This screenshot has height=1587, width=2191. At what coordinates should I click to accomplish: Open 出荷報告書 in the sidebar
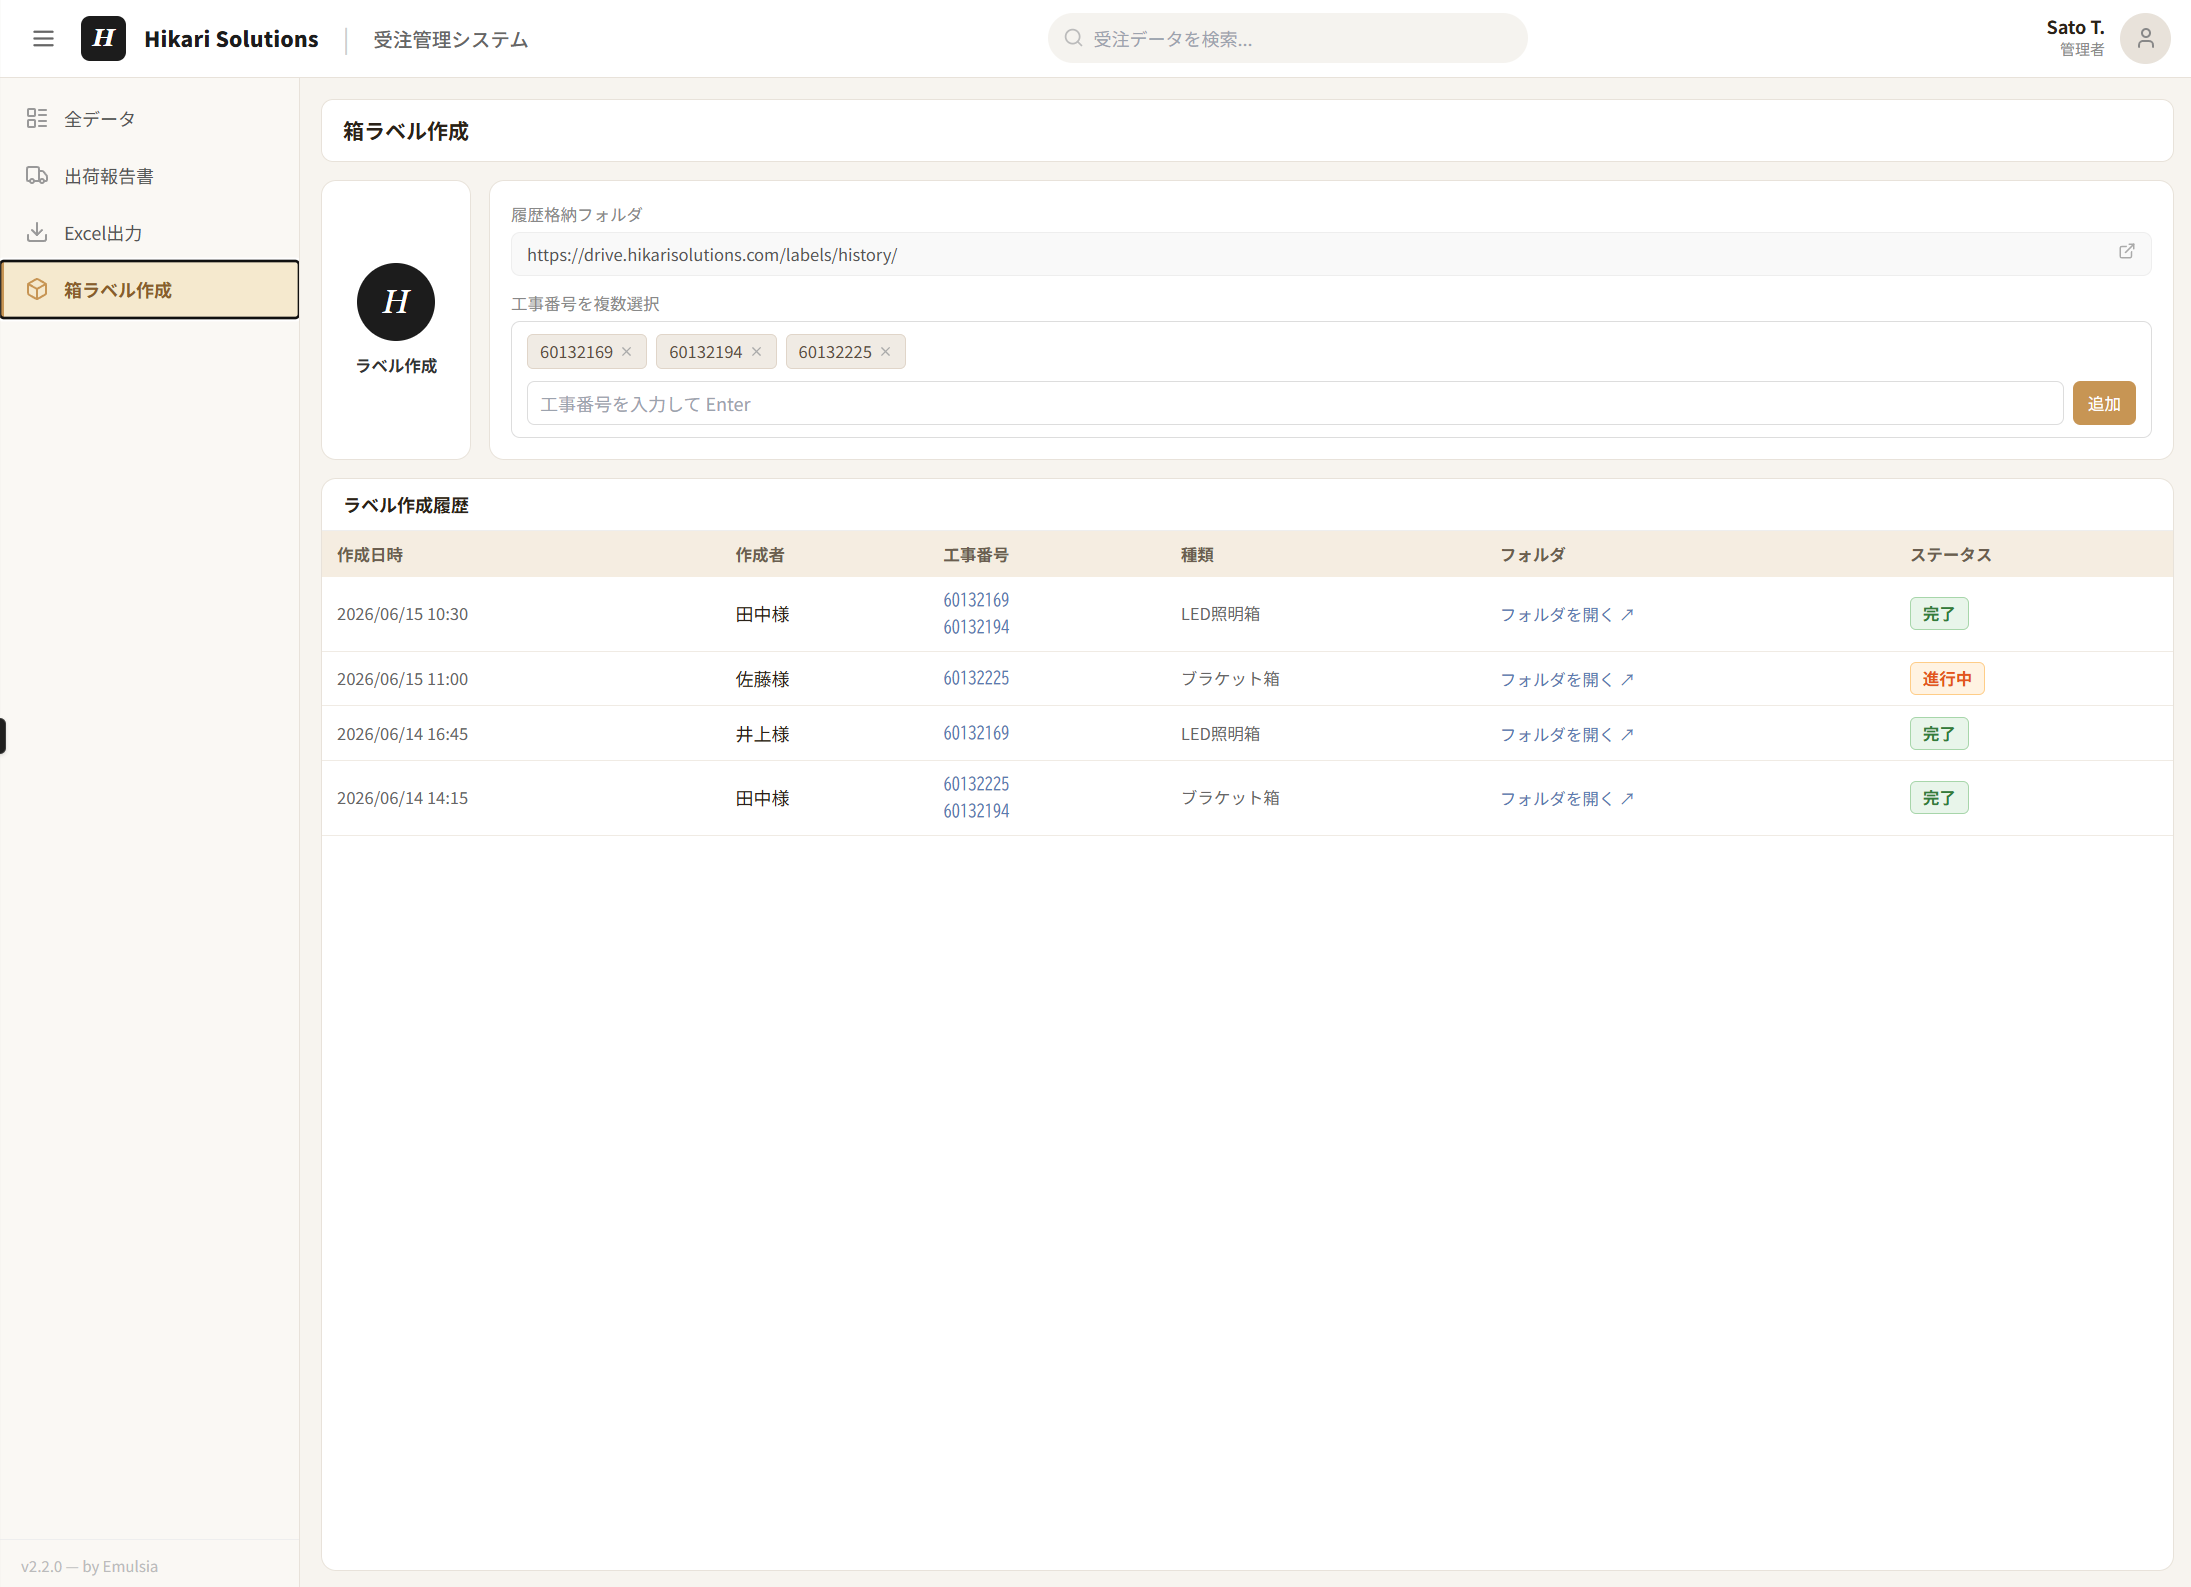coord(150,176)
